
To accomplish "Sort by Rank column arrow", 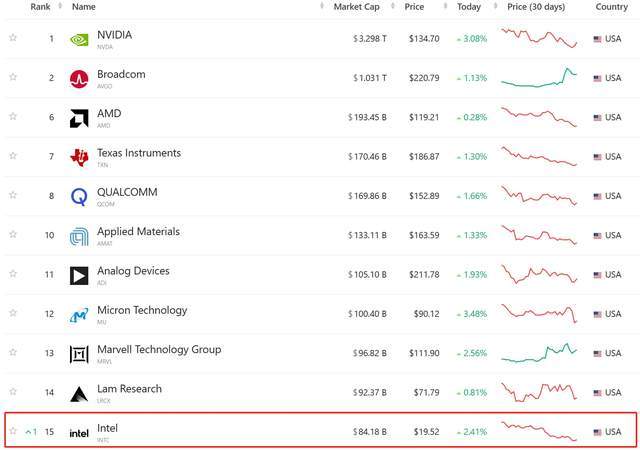I will tap(60, 6).
